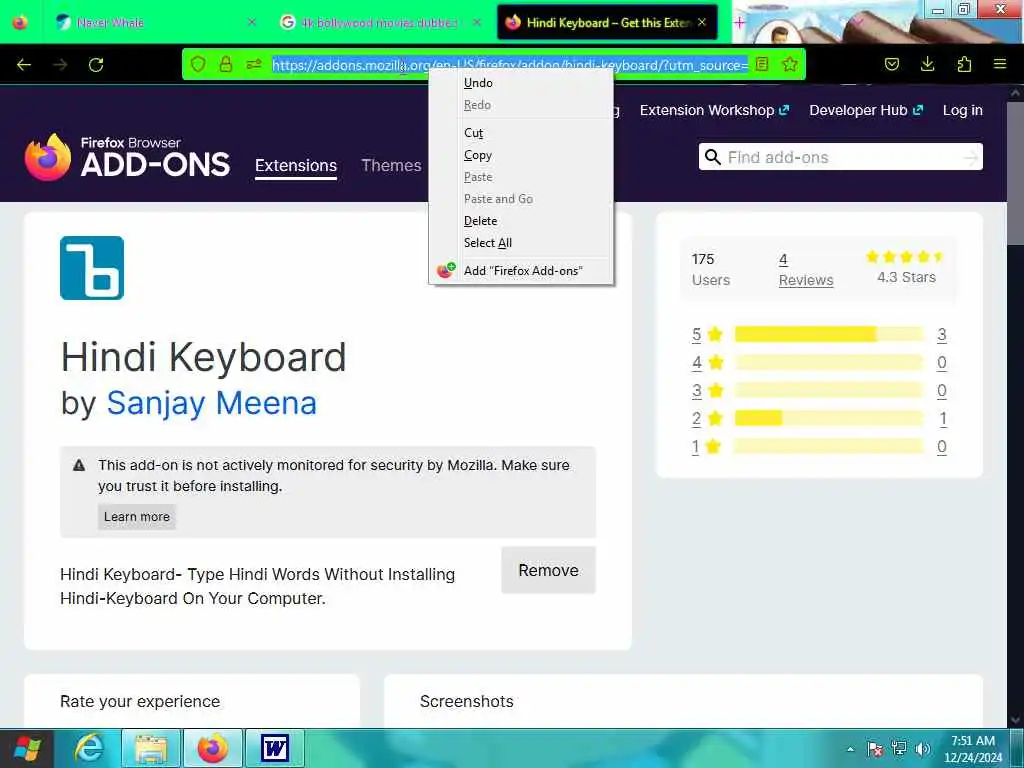Click Remove button for add-on

coord(549,570)
